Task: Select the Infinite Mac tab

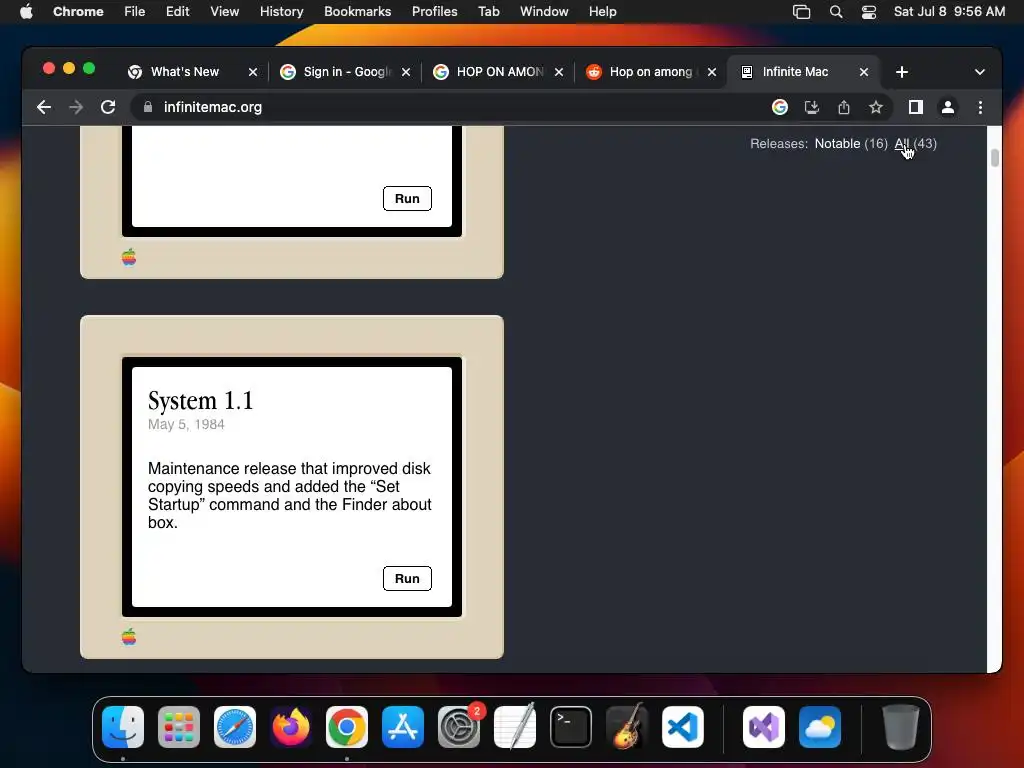Action: [795, 72]
